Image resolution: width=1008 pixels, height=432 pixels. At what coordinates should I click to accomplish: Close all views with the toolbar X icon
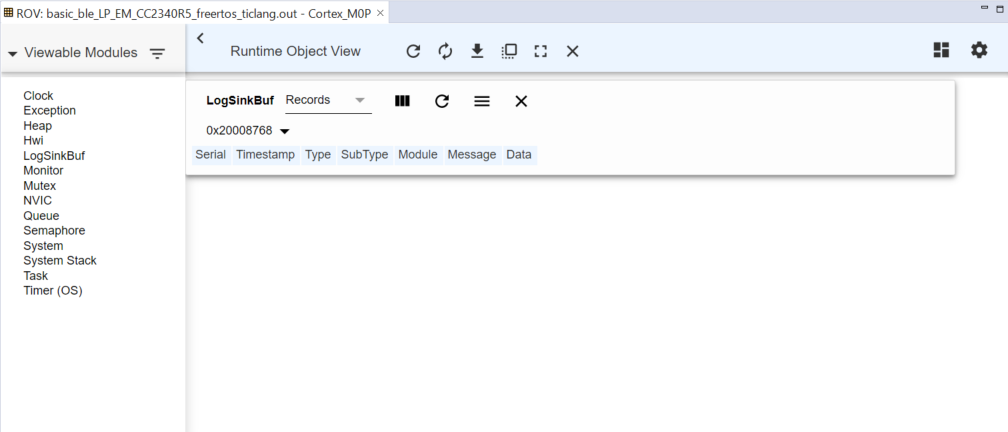point(573,51)
